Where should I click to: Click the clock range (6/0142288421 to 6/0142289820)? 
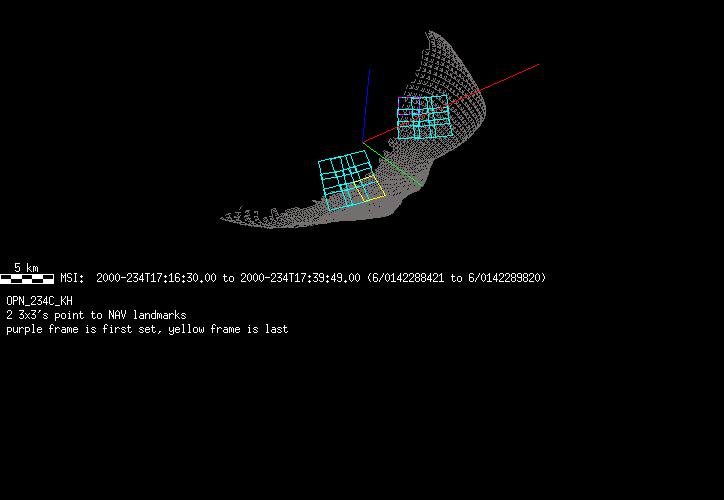457,278
